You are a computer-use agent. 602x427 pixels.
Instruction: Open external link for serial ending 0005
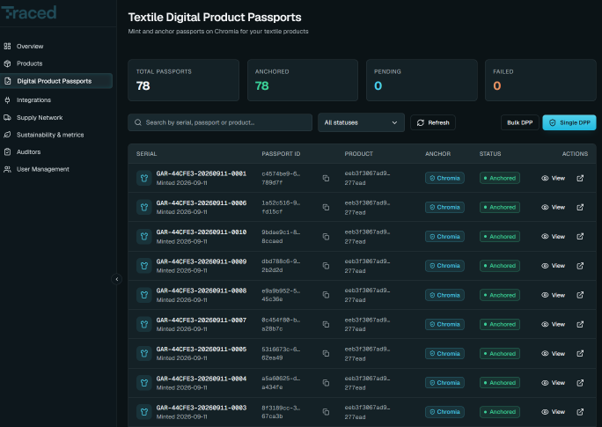click(580, 354)
